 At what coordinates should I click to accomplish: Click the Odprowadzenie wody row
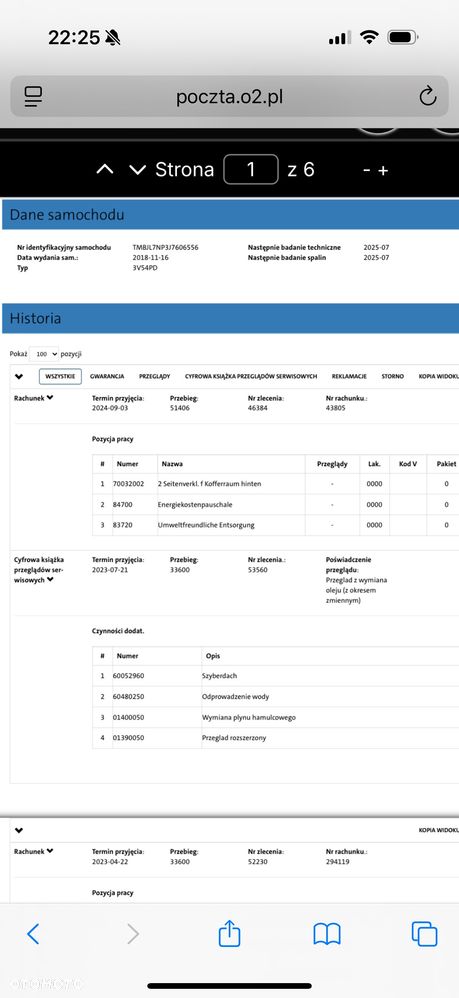coord(277,696)
